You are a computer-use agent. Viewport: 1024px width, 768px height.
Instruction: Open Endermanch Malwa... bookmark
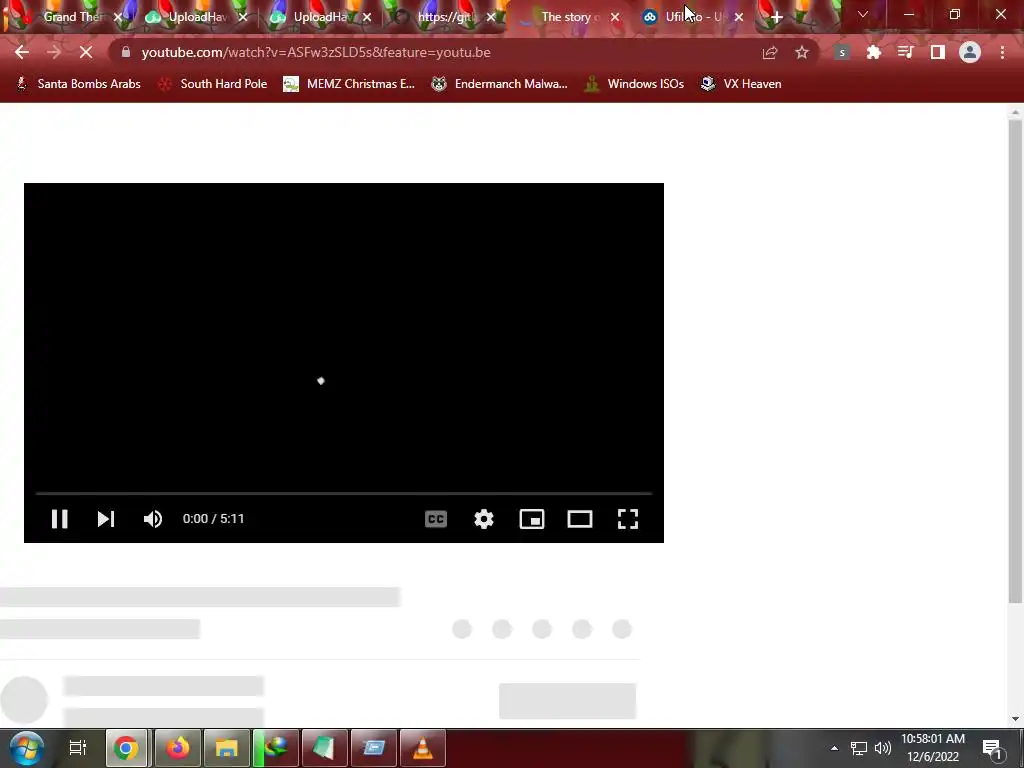click(x=499, y=84)
